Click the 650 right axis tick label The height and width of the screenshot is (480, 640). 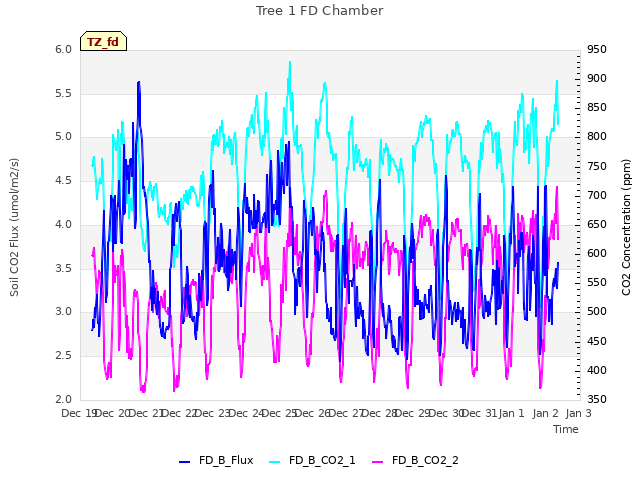pos(597,224)
